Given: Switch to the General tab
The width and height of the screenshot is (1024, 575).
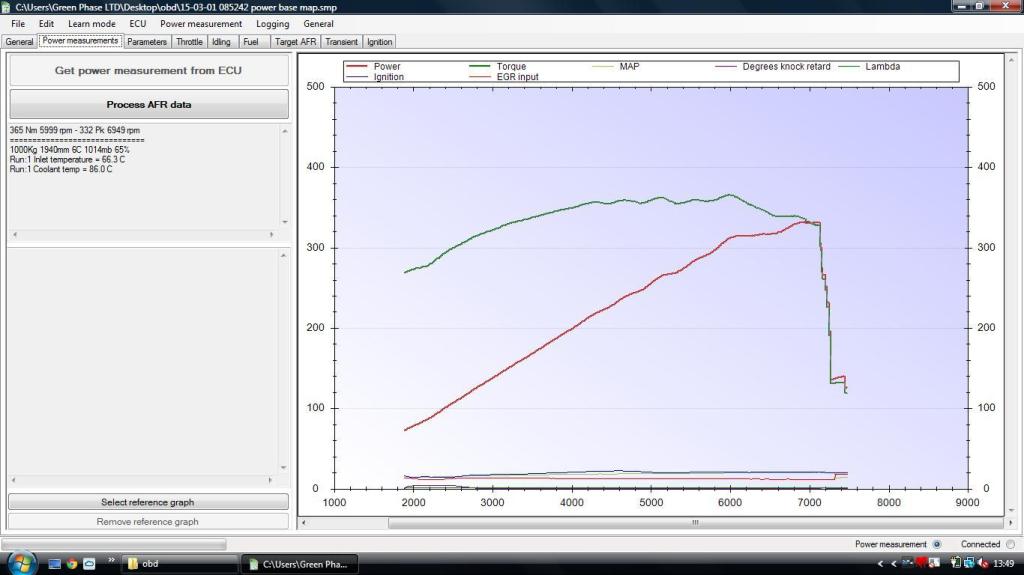Looking at the screenshot, I should [19, 42].
